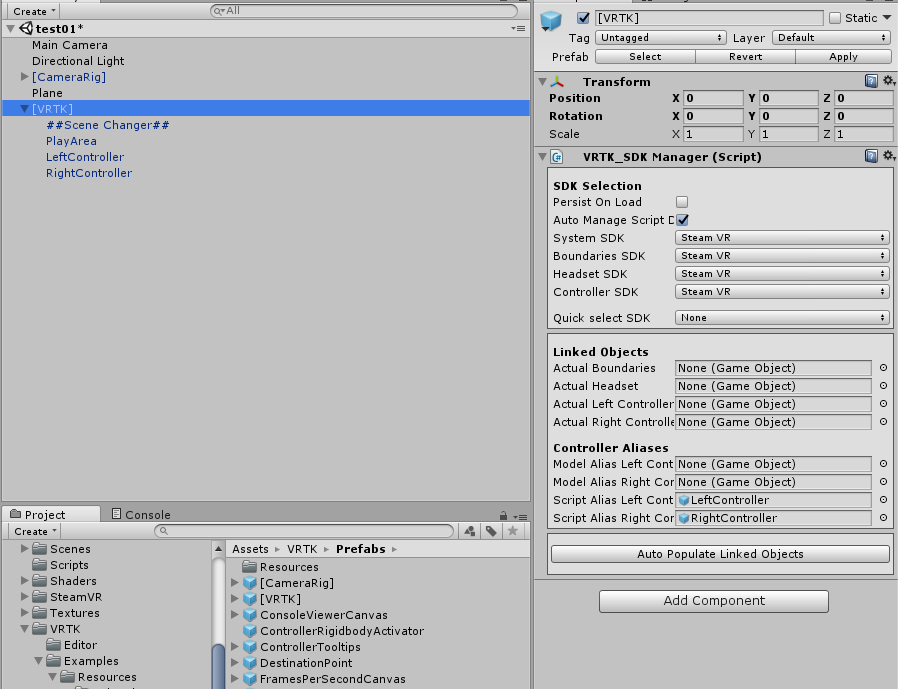Image resolution: width=898 pixels, height=689 pixels.
Task: Open the Project panel Create menu
Action: click(35, 531)
